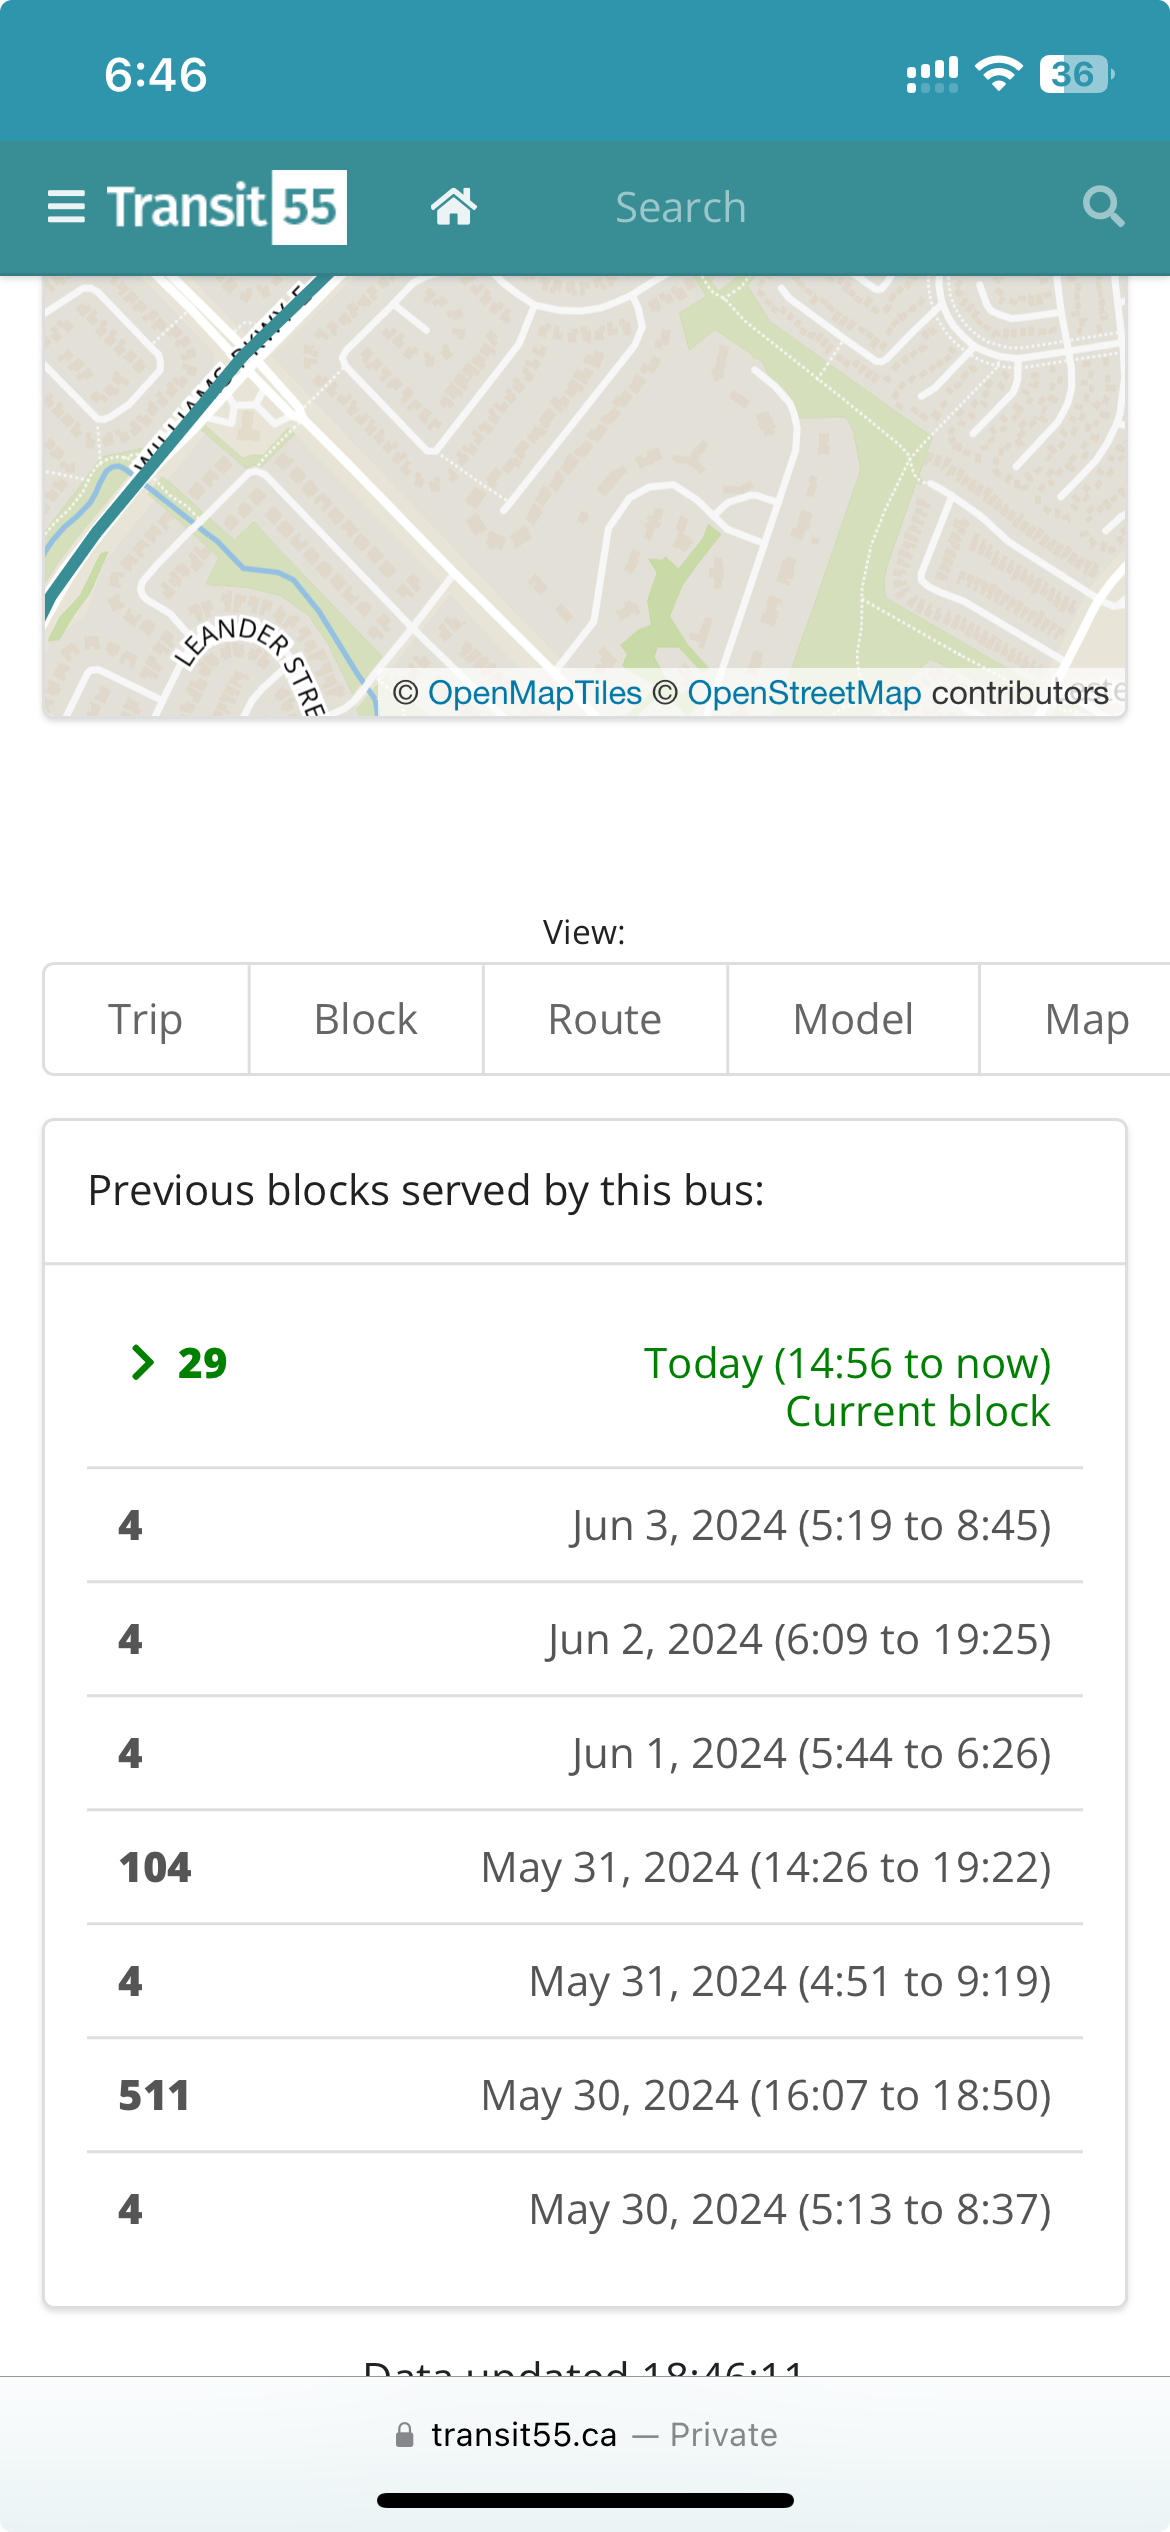Open block 511 from May 30
Viewport: 1170px width, 2532px height.
154,2095
